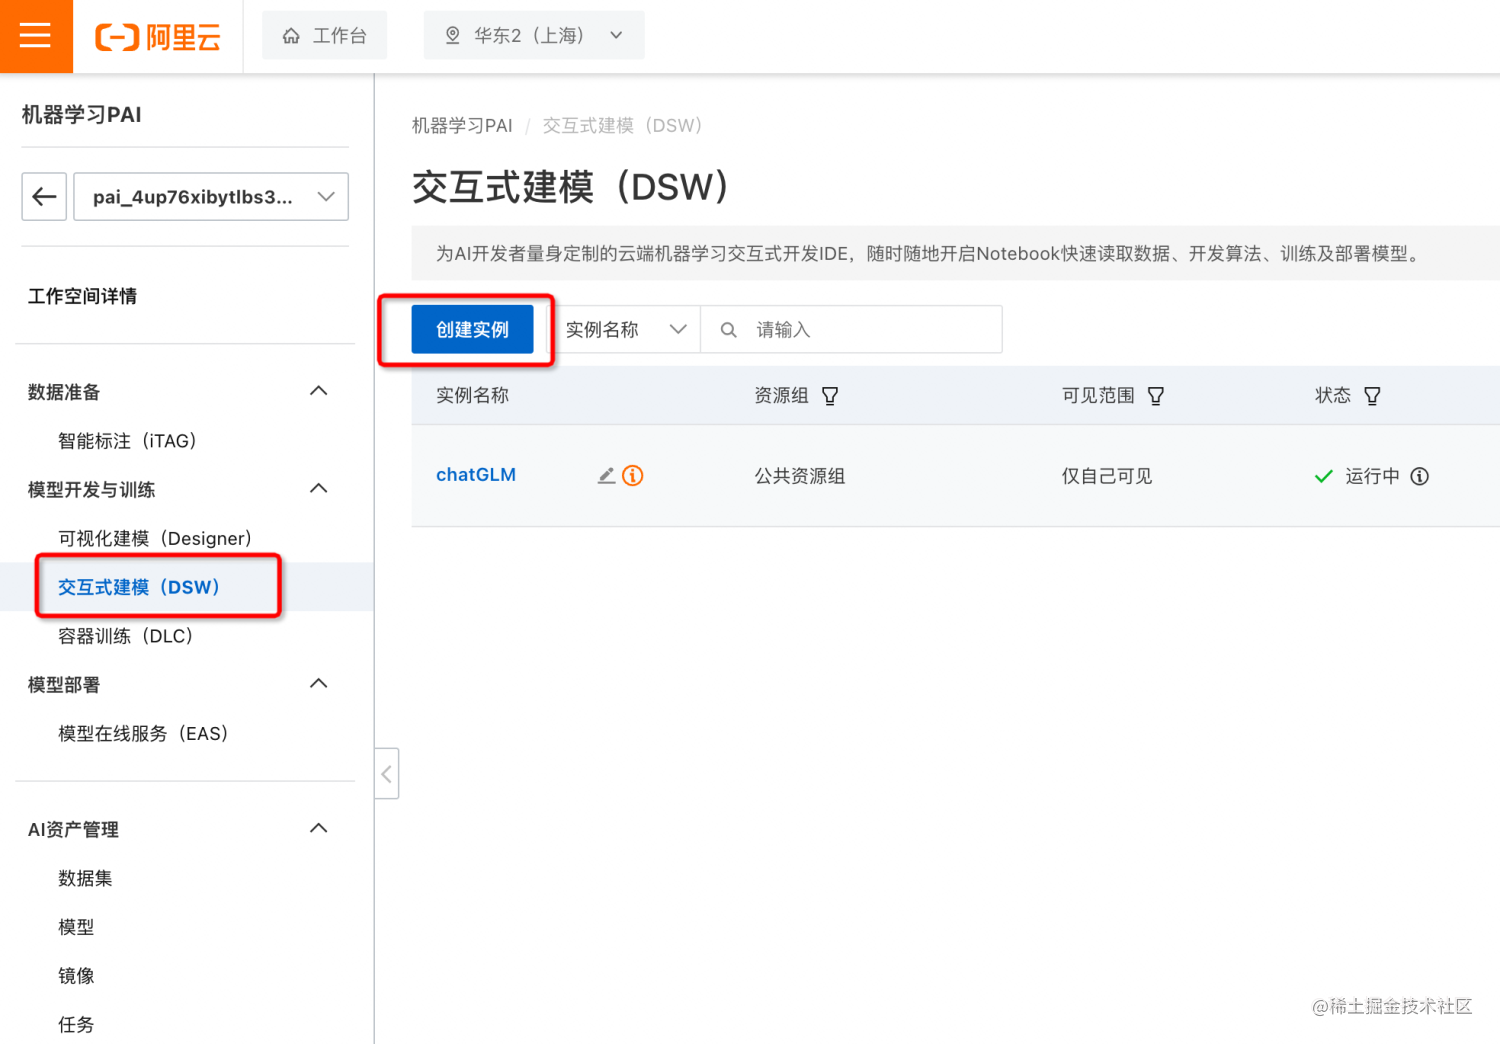Click the 创建实例 button
Screen dimensions: 1500x1044
[x=471, y=329]
